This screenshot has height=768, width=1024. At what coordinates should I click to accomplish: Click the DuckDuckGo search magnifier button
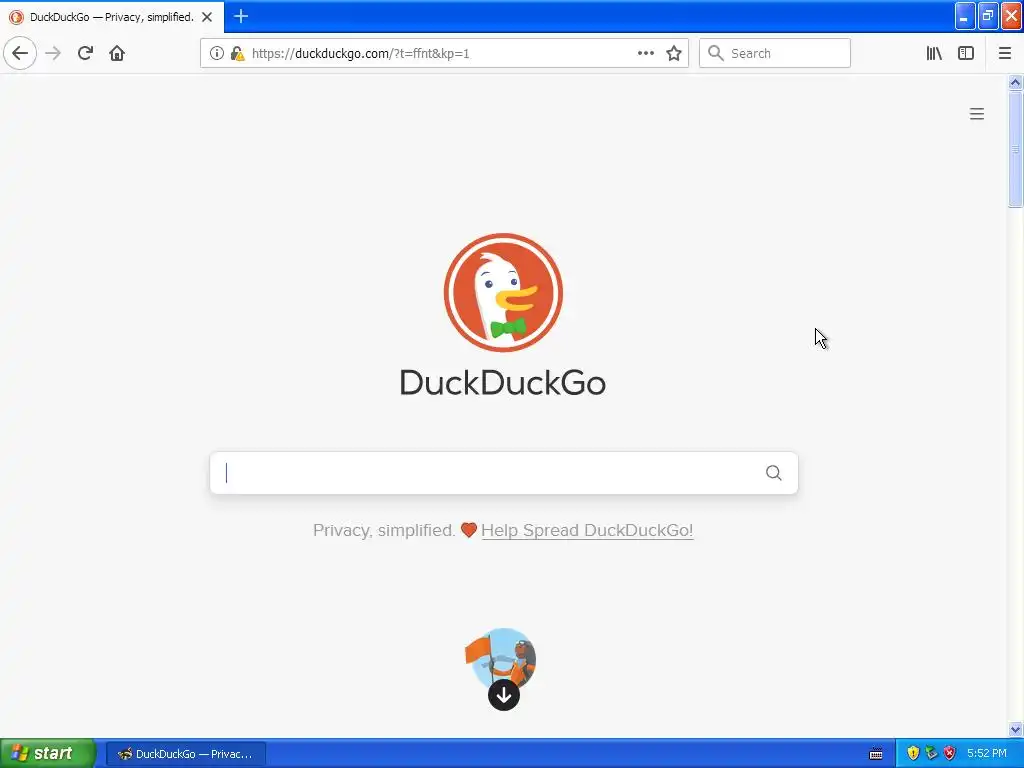click(x=773, y=472)
